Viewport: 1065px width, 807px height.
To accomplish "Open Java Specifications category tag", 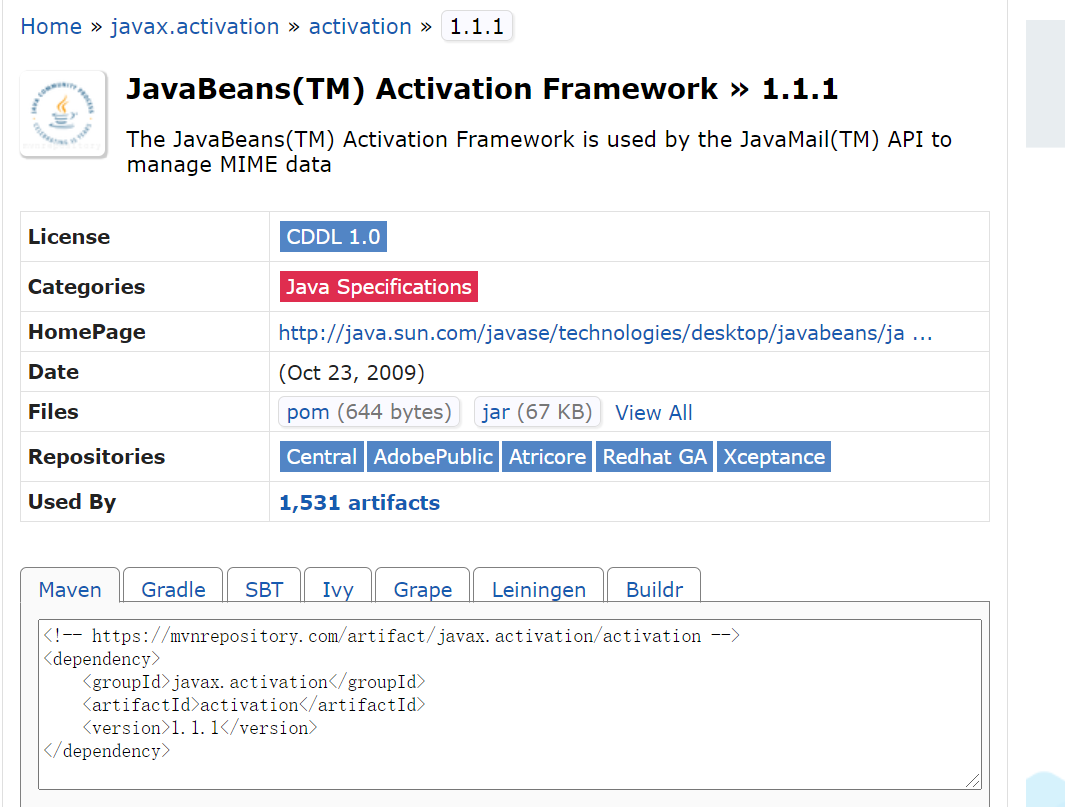I will 379,287.
